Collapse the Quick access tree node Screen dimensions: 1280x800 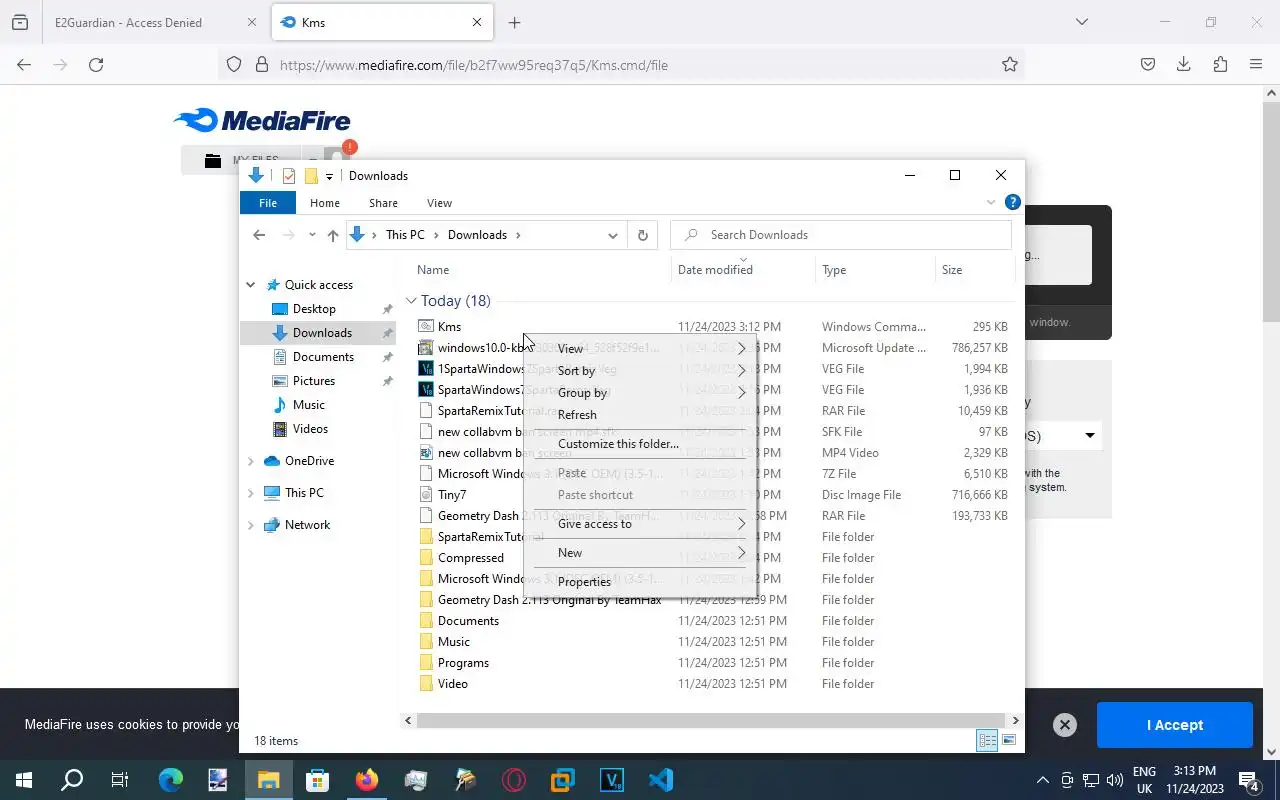click(x=251, y=285)
